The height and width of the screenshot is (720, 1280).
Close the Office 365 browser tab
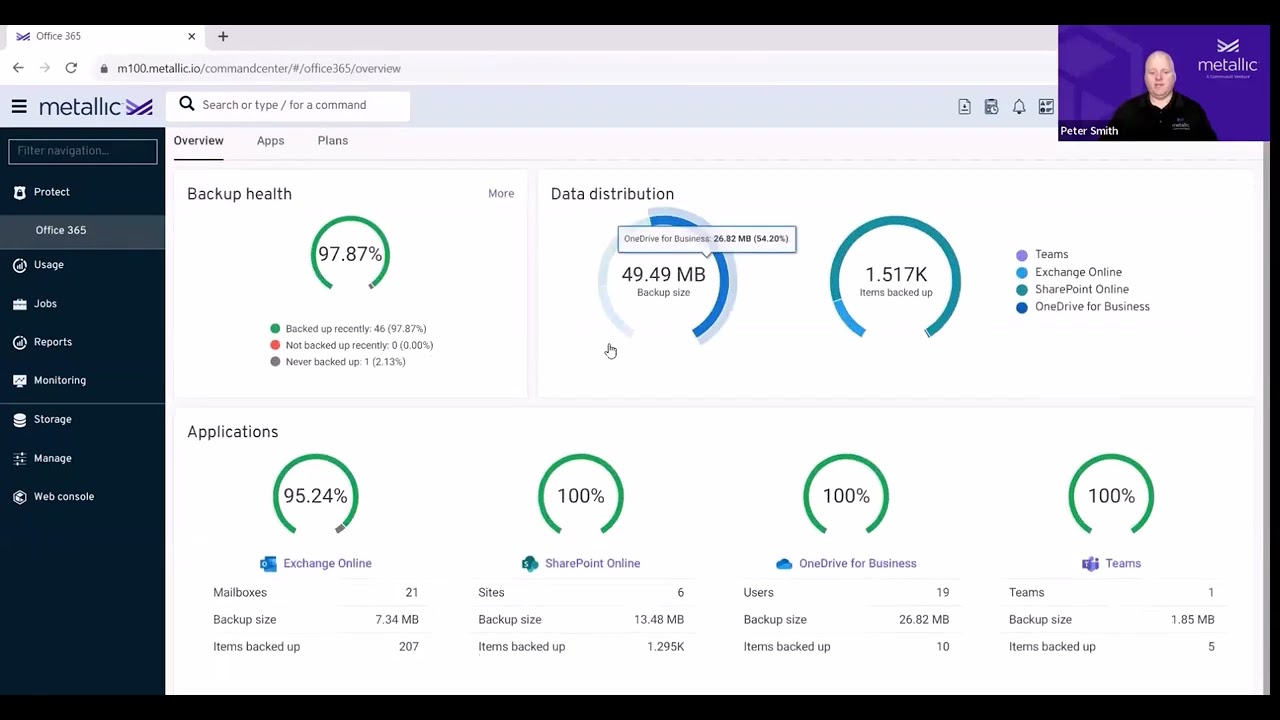(192, 36)
